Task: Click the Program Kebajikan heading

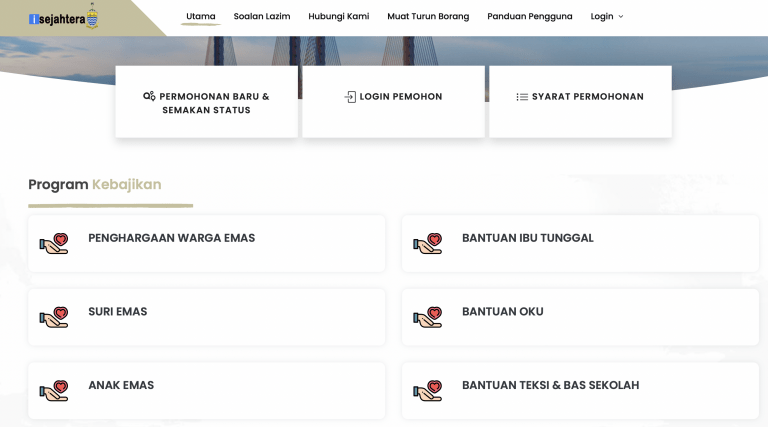Action: click(x=95, y=185)
